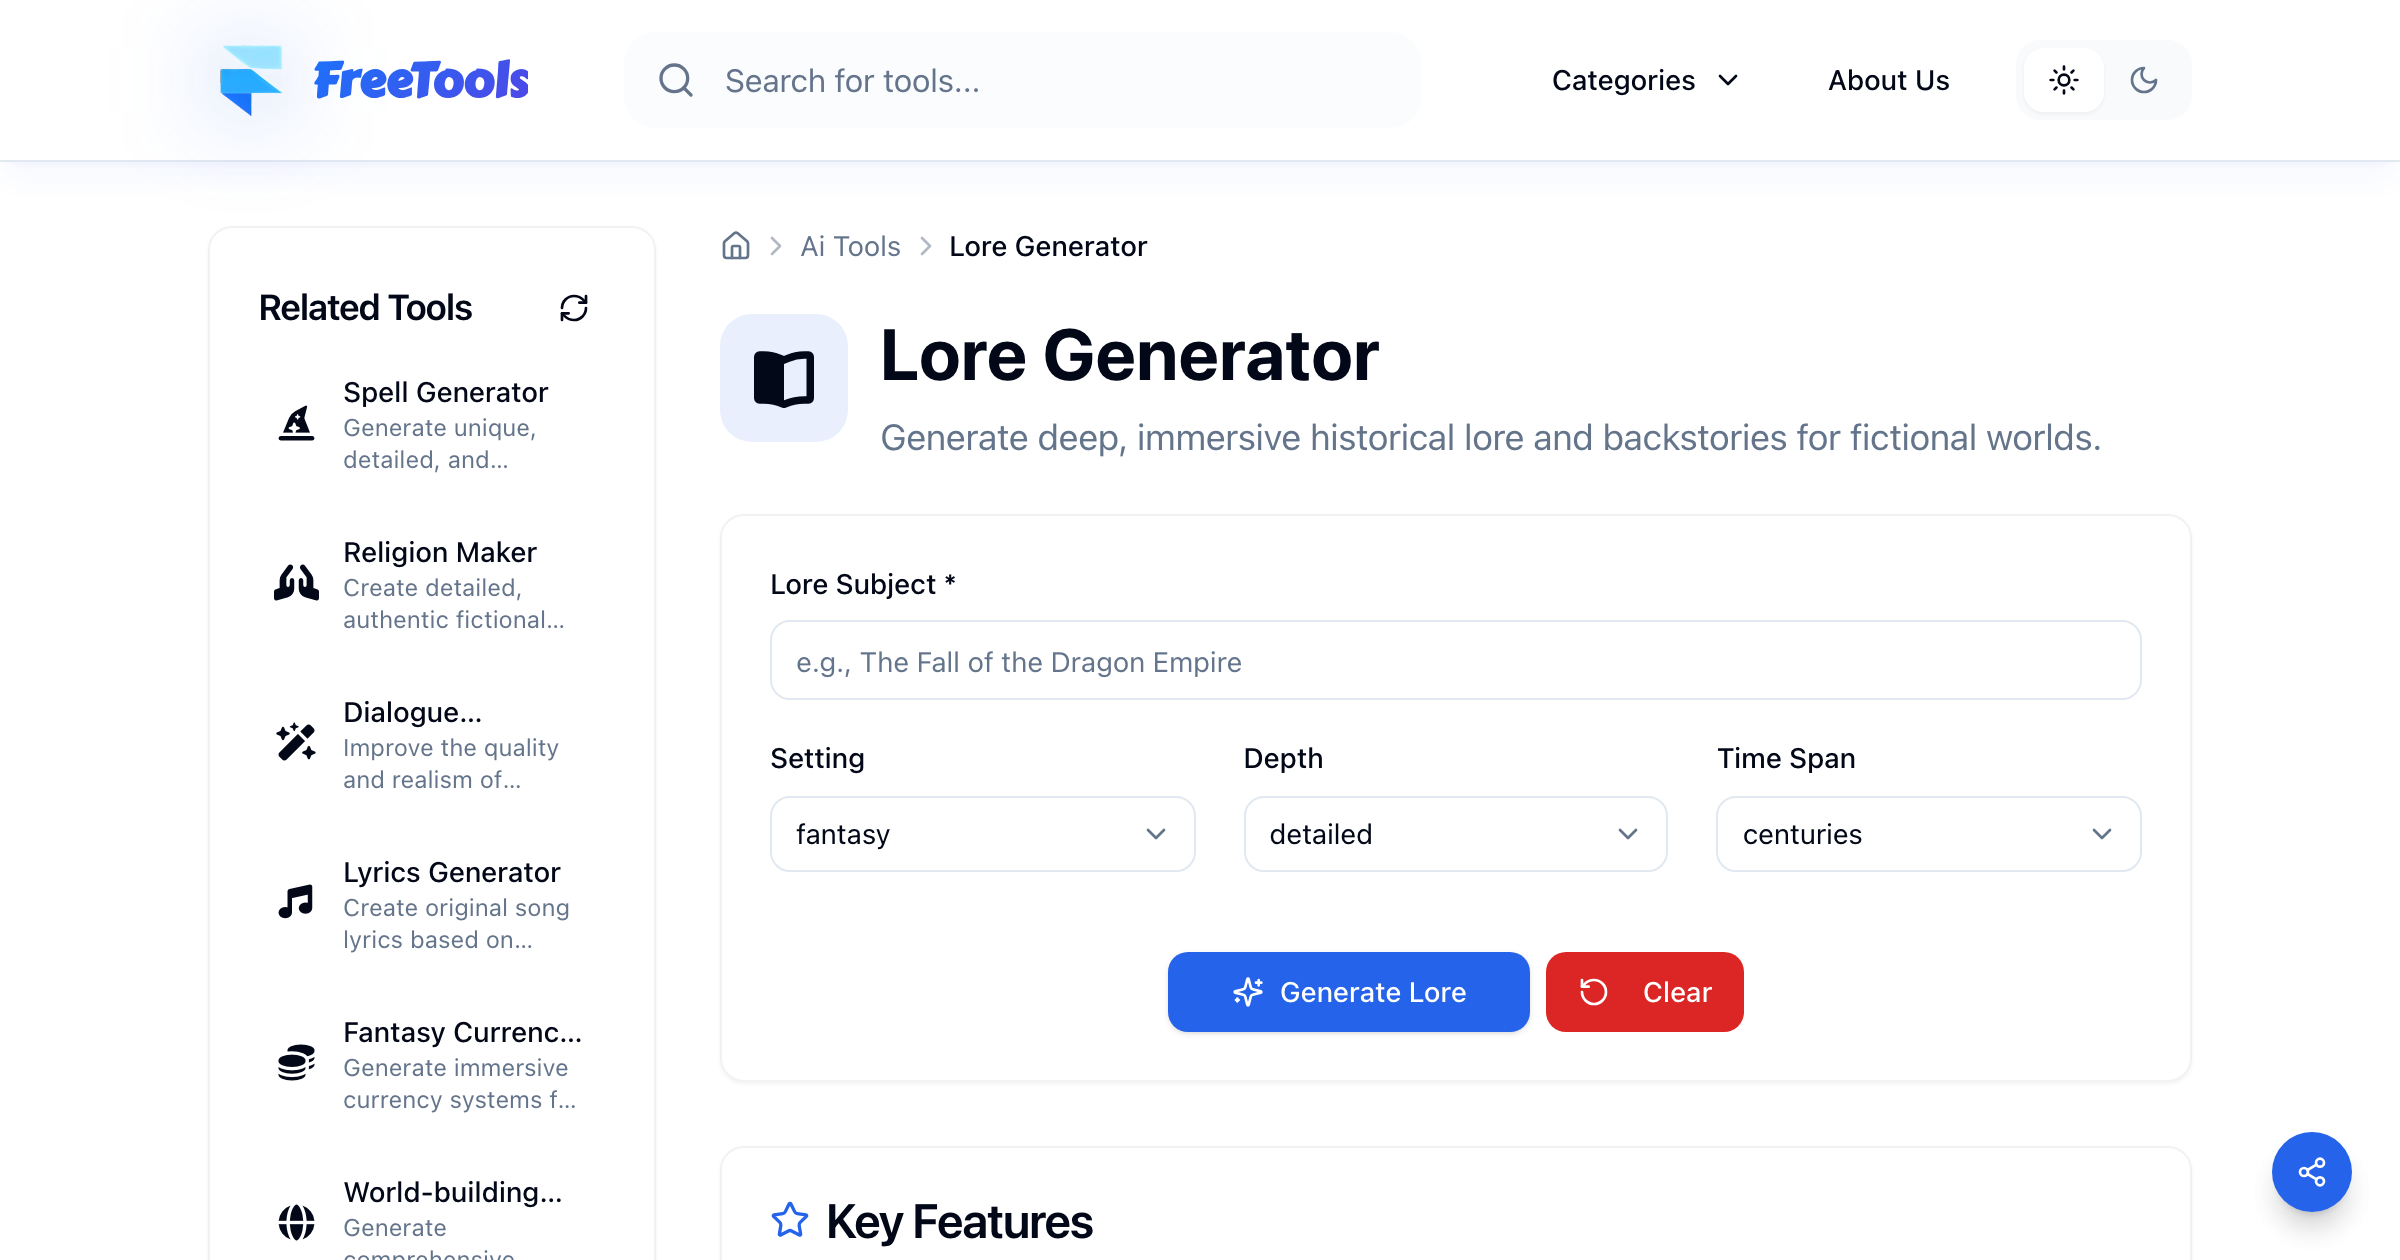Switch to dark mode moon toggle
The height and width of the screenshot is (1260, 2400).
[2144, 80]
